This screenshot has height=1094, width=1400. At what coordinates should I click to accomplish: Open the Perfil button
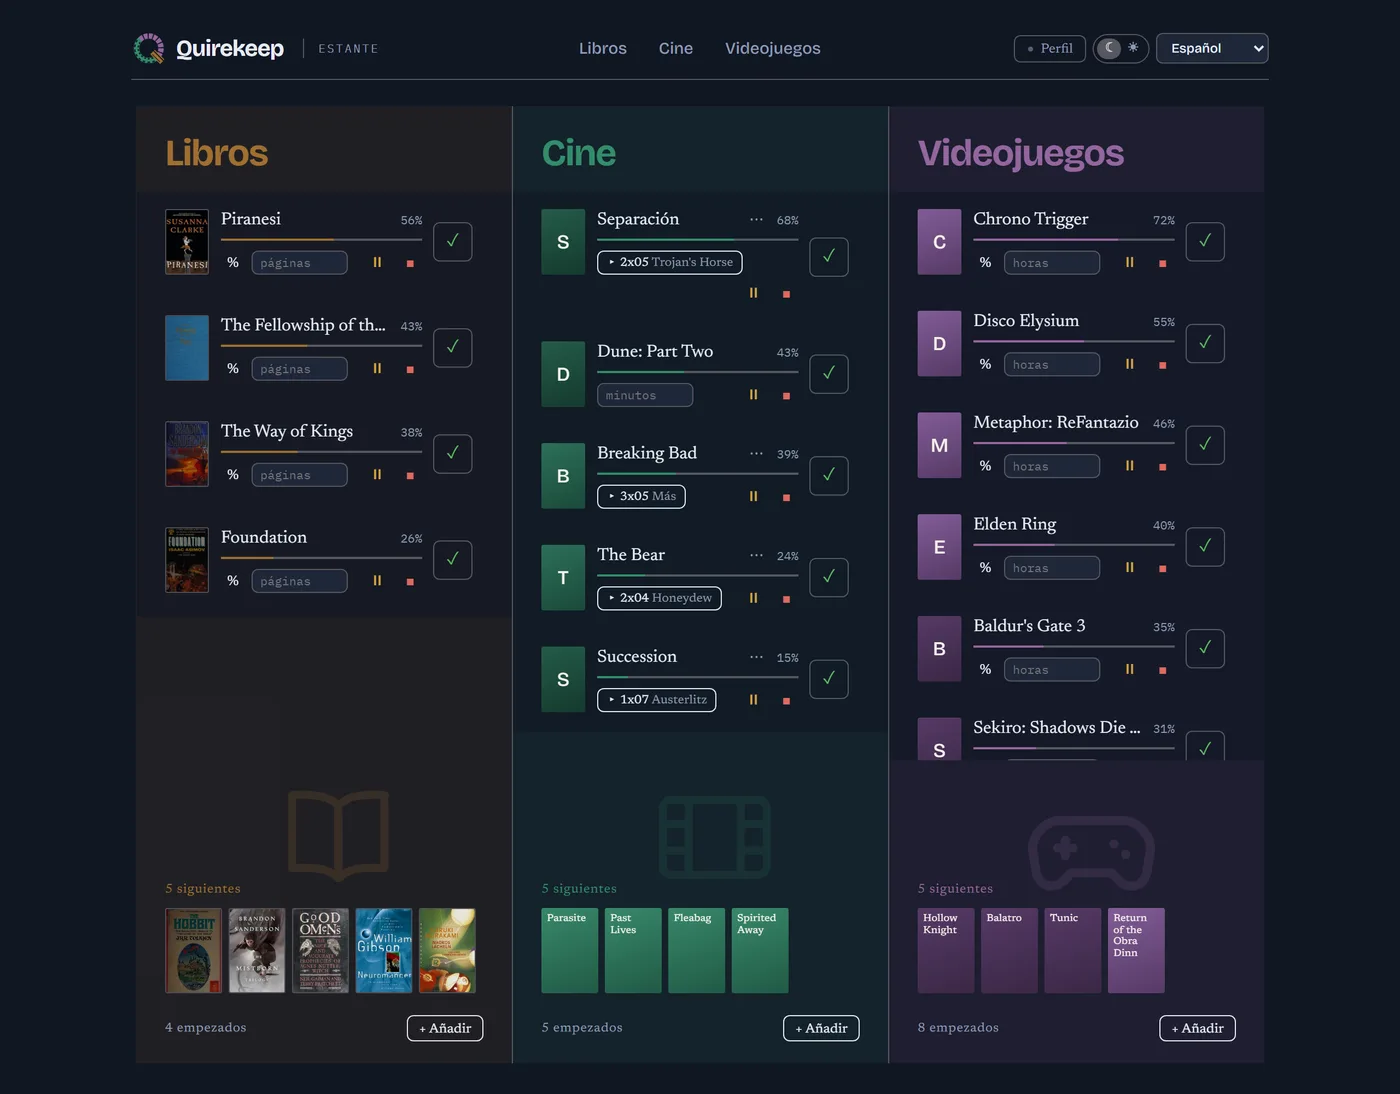(1050, 48)
